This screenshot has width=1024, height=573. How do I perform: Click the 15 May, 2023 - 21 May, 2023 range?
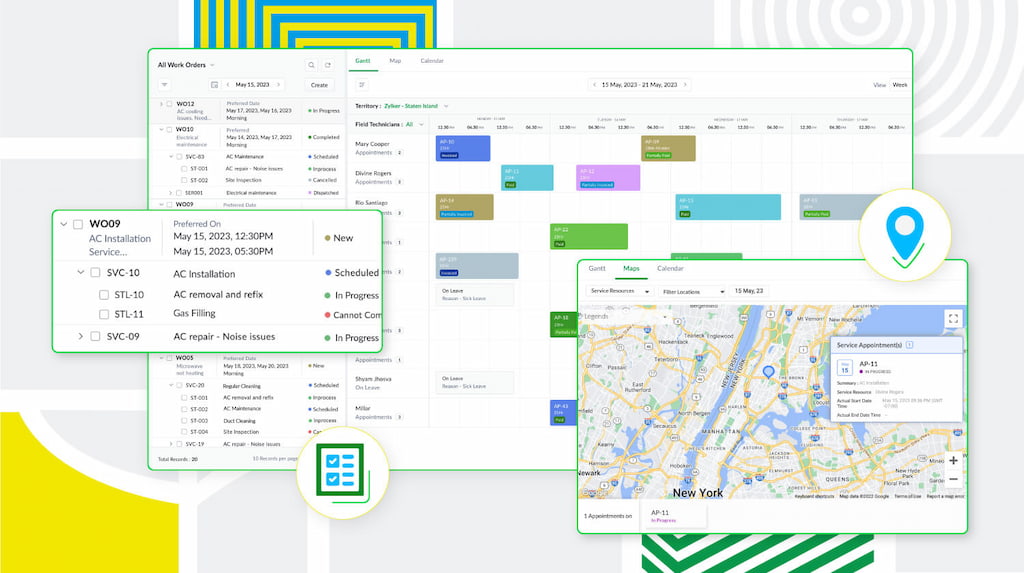point(639,84)
